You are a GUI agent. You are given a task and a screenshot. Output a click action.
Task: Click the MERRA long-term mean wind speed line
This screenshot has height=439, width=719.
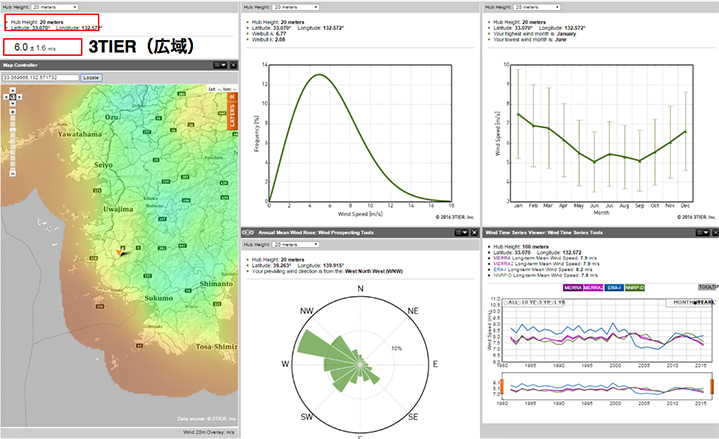545,258
